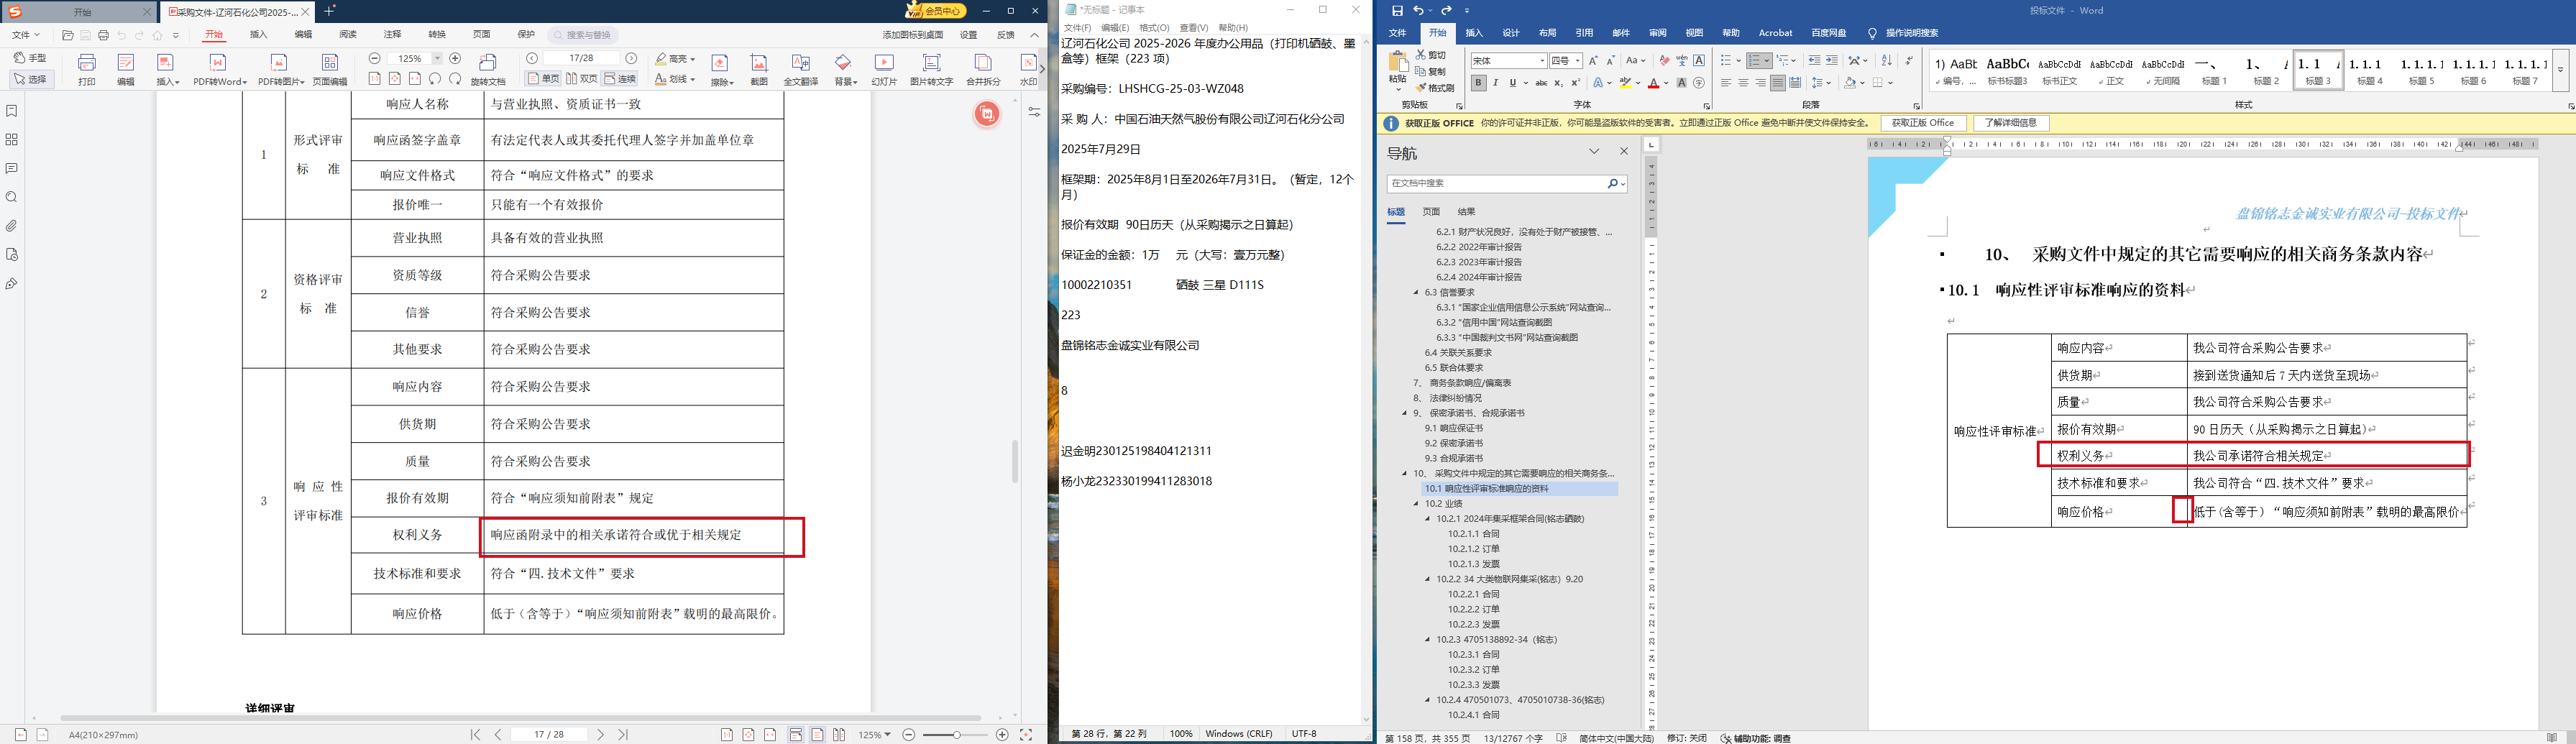Click the increase indent icon in Word
The width and height of the screenshot is (2576, 744).
1832,61
